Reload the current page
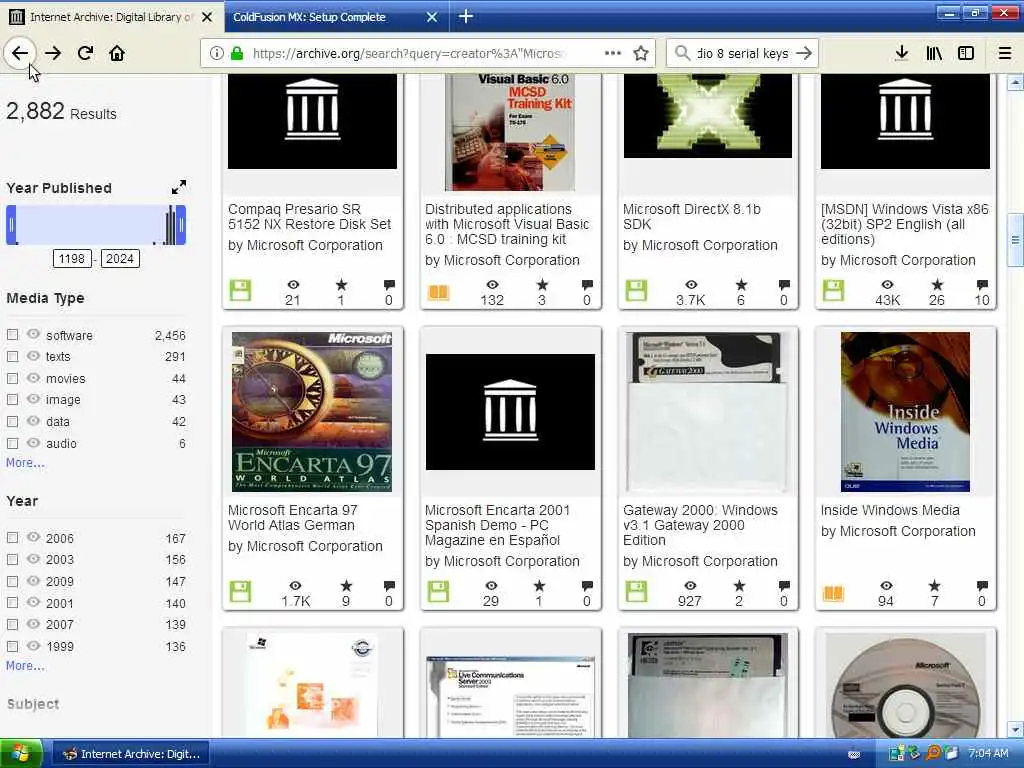Viewport: 1024px width, 768px height. 85,53
